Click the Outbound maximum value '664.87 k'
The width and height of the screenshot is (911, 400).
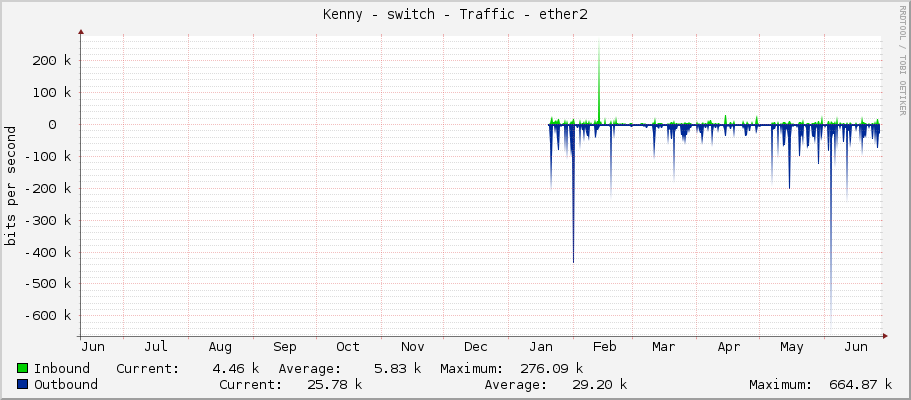coord(860,384)
